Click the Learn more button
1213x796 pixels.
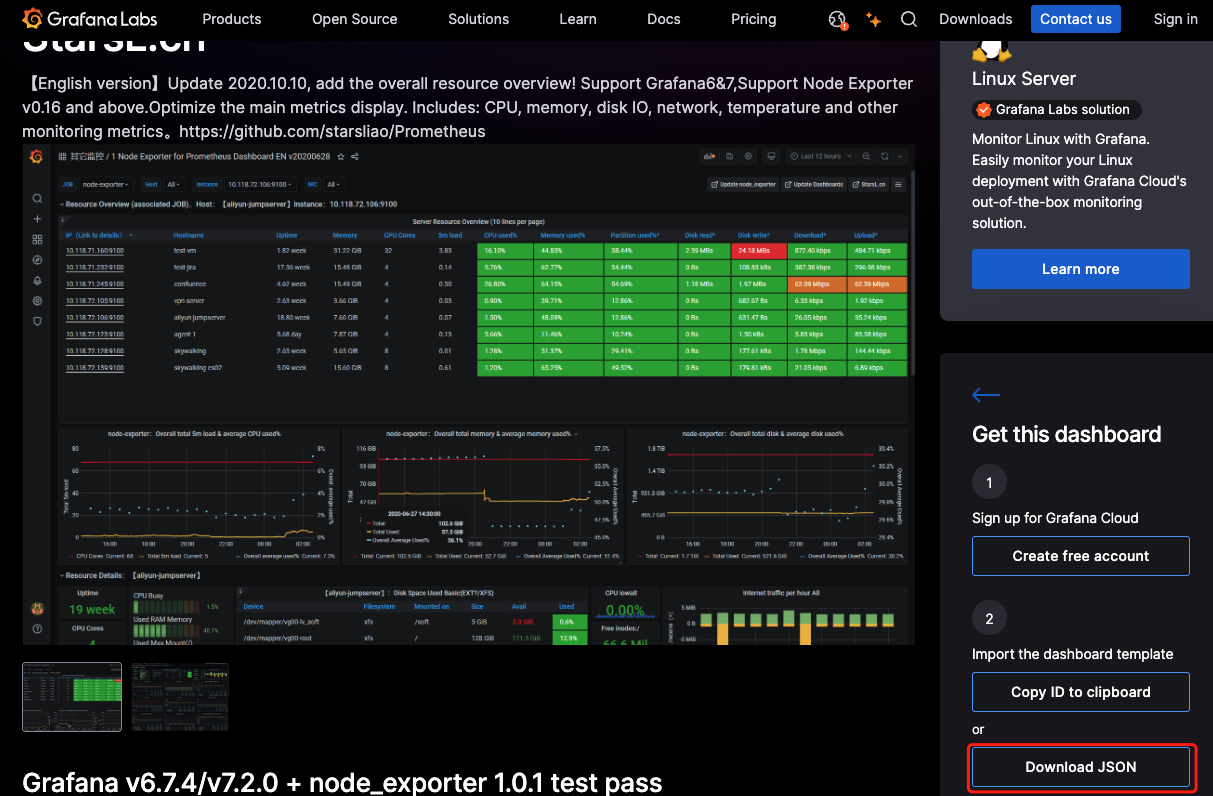pyautogui.click(x=1081, y=269)
